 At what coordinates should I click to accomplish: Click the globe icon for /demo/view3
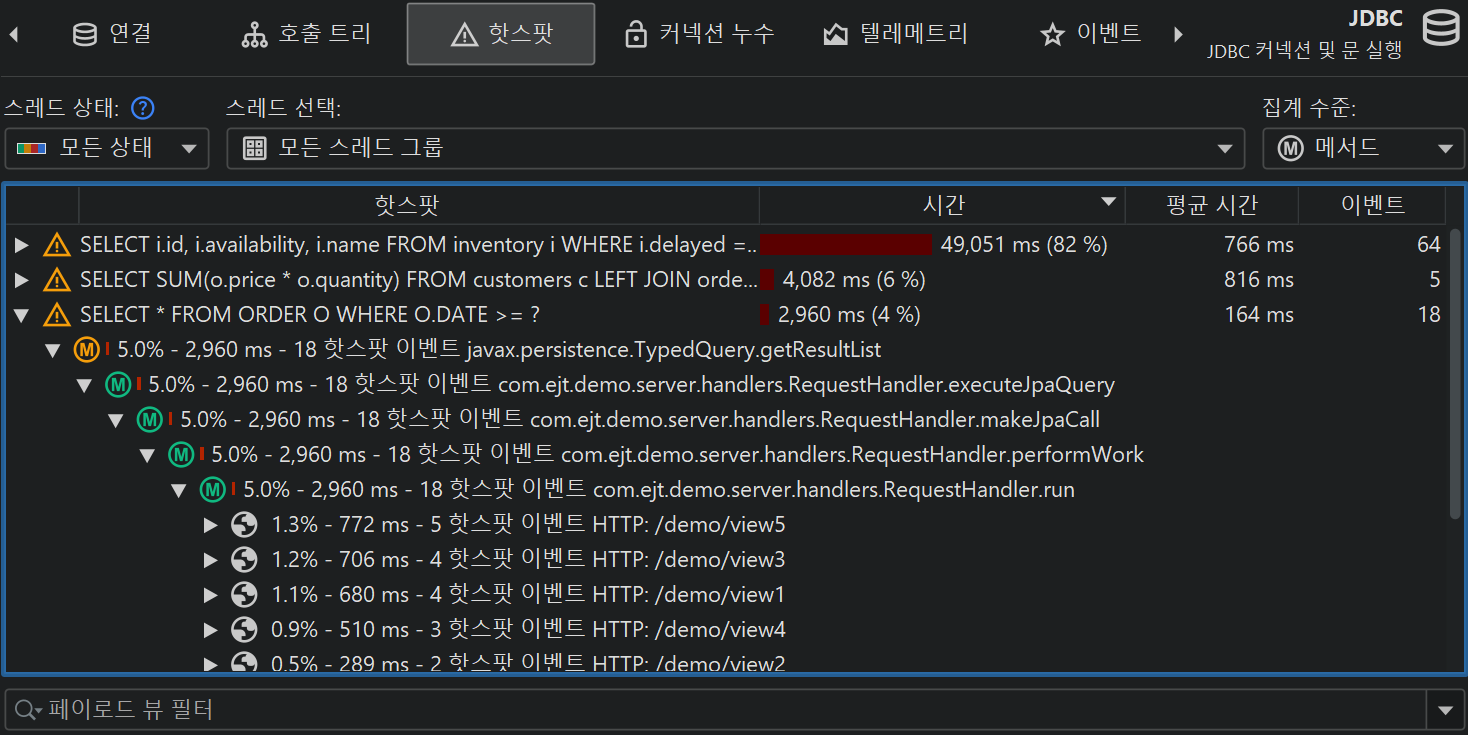(x=244, y=560)
